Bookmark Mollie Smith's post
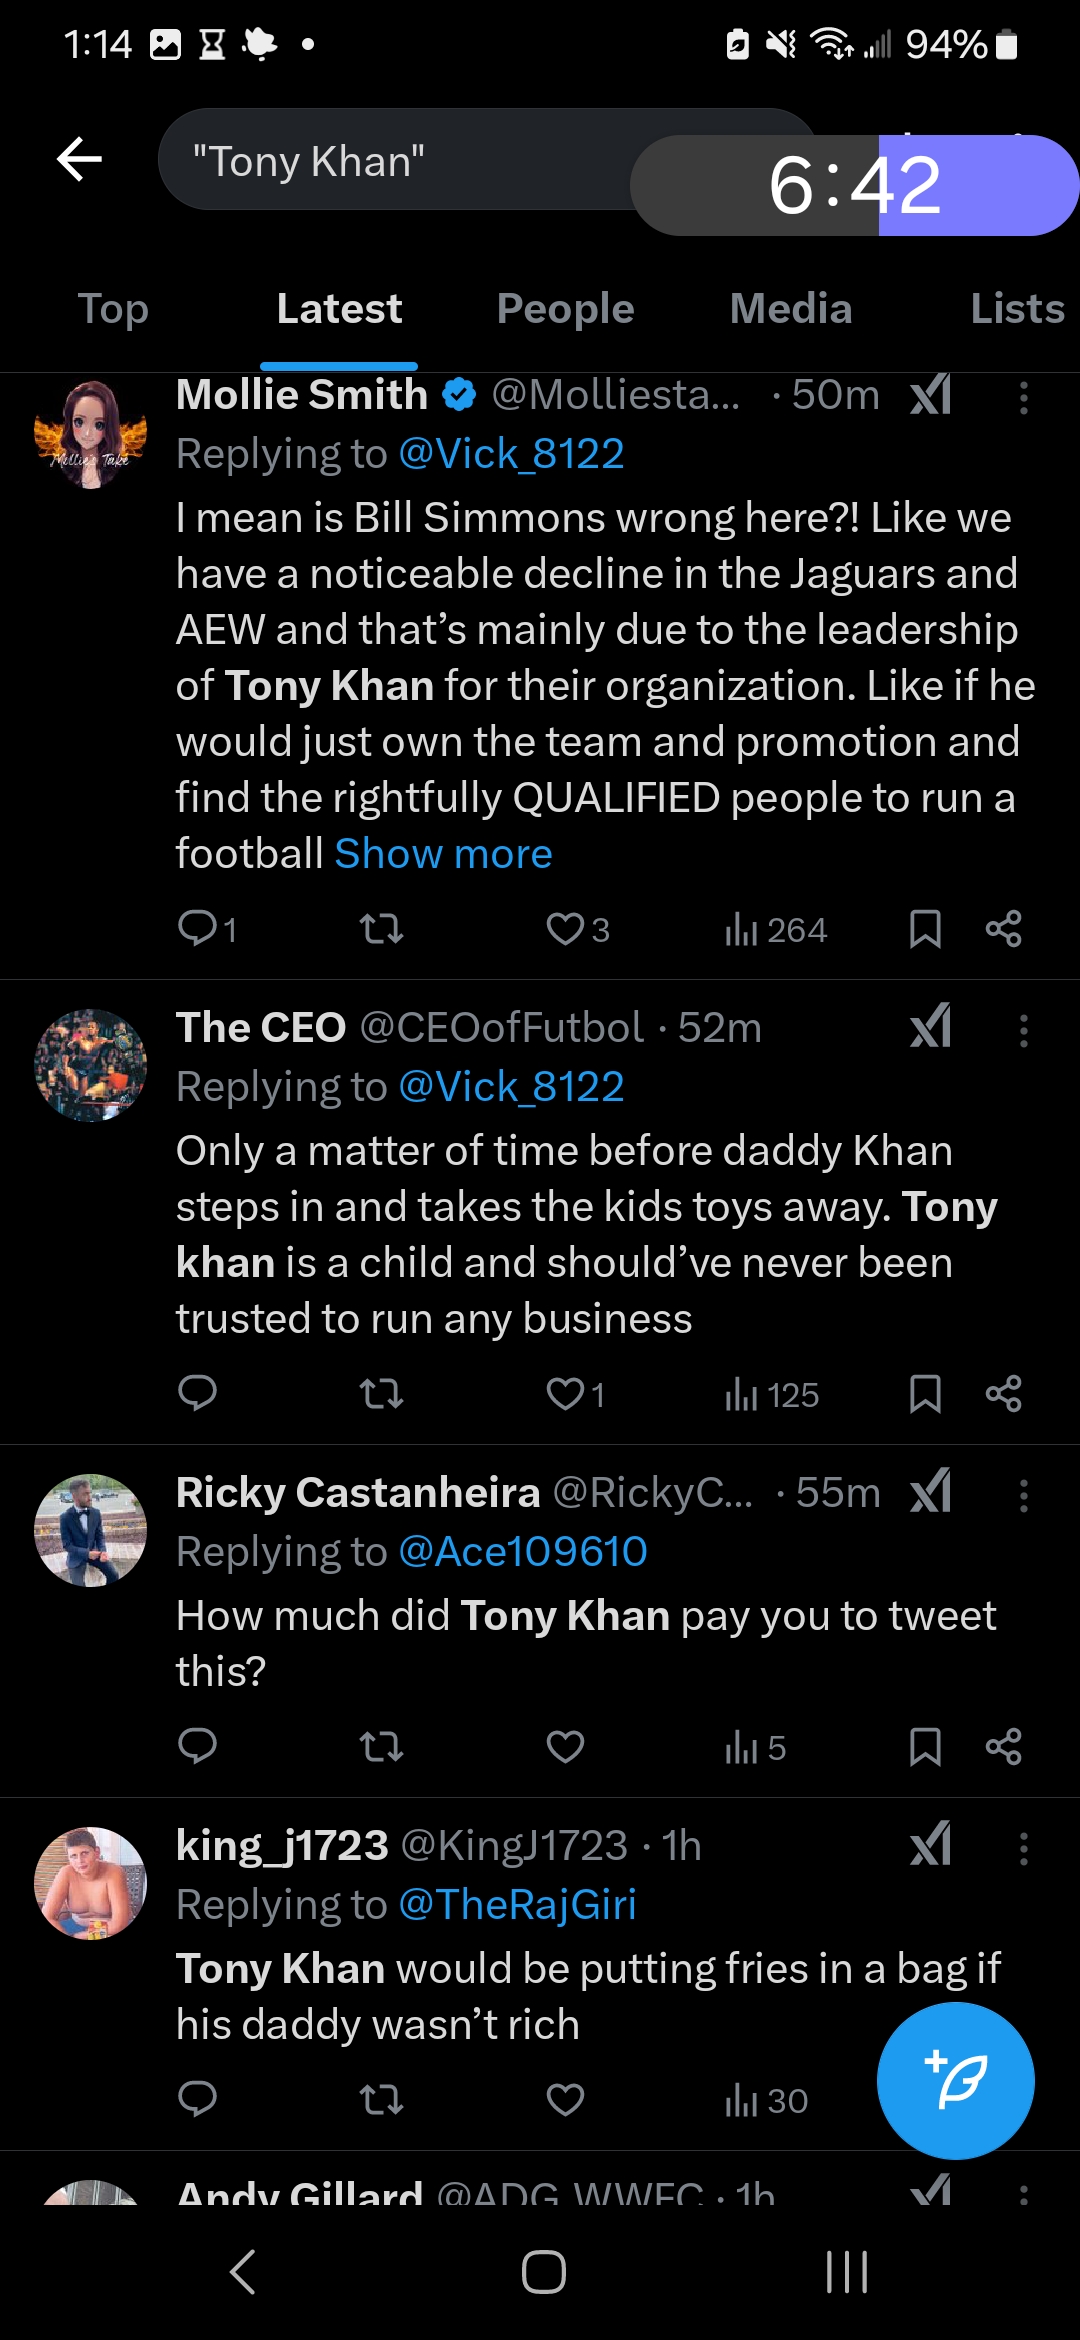 (925, 929)
